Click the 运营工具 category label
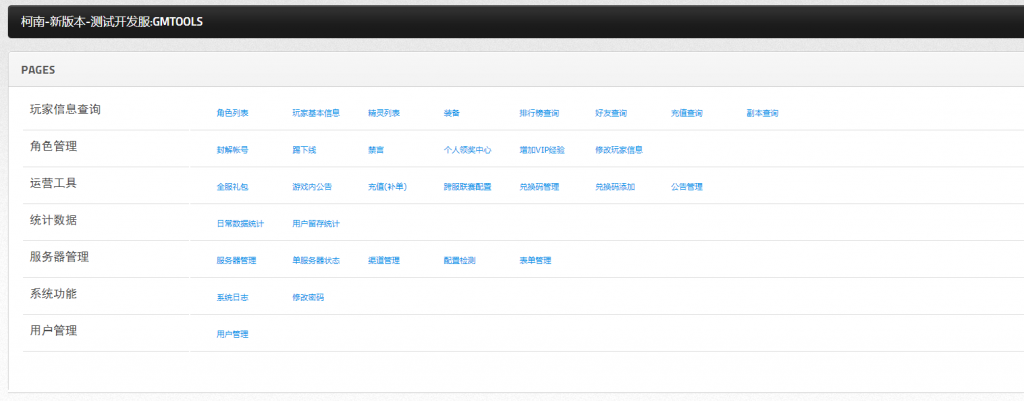Screen dimensions: 1024x401 (x=54, y=183)
